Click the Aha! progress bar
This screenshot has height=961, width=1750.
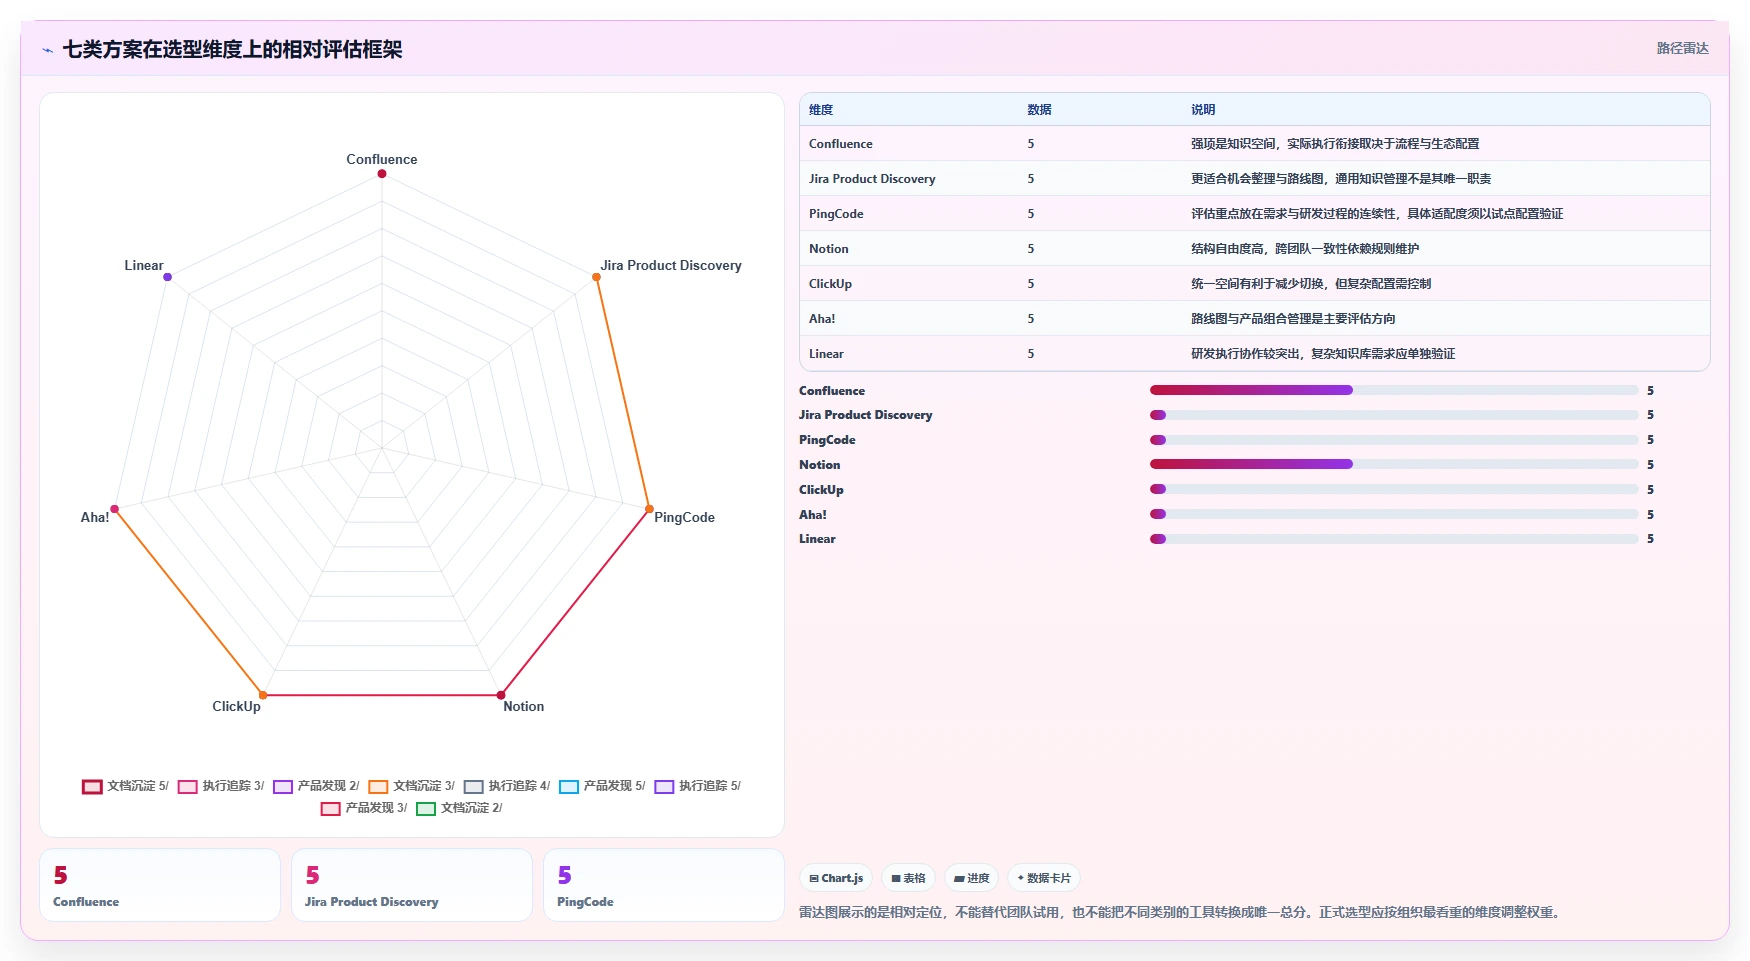point(1394,514)
